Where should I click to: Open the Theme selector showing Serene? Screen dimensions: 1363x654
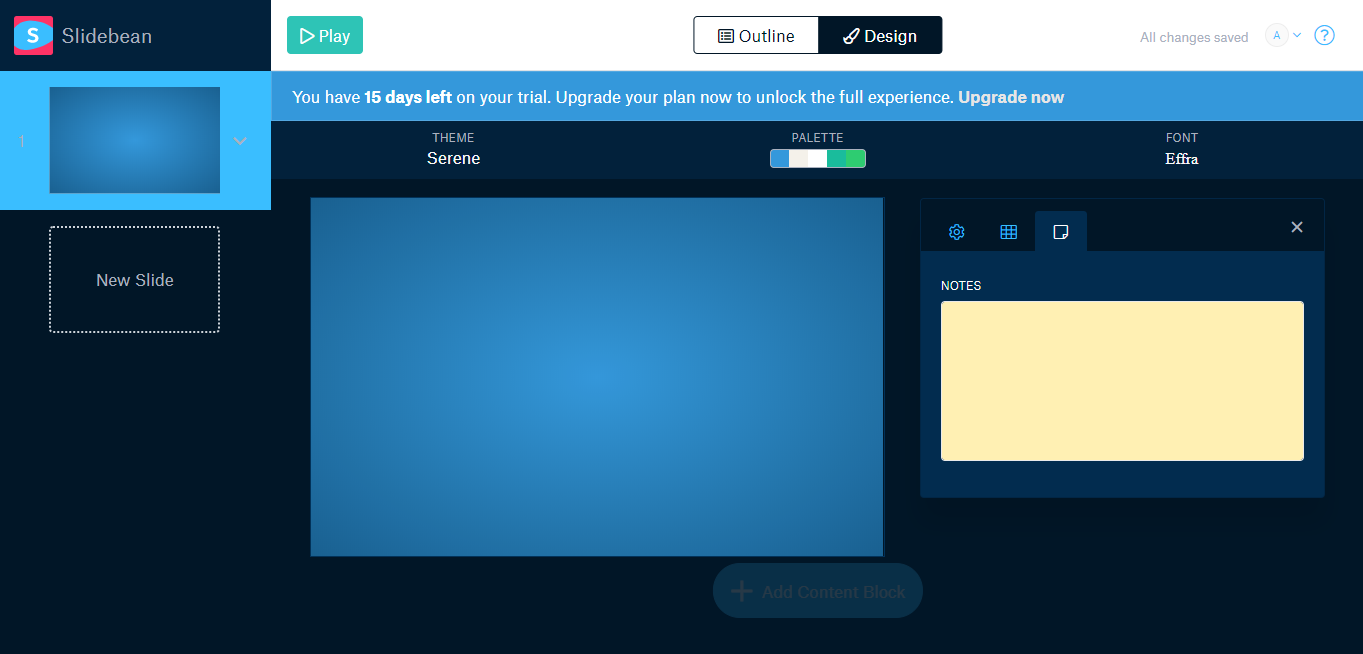point(453,149)
